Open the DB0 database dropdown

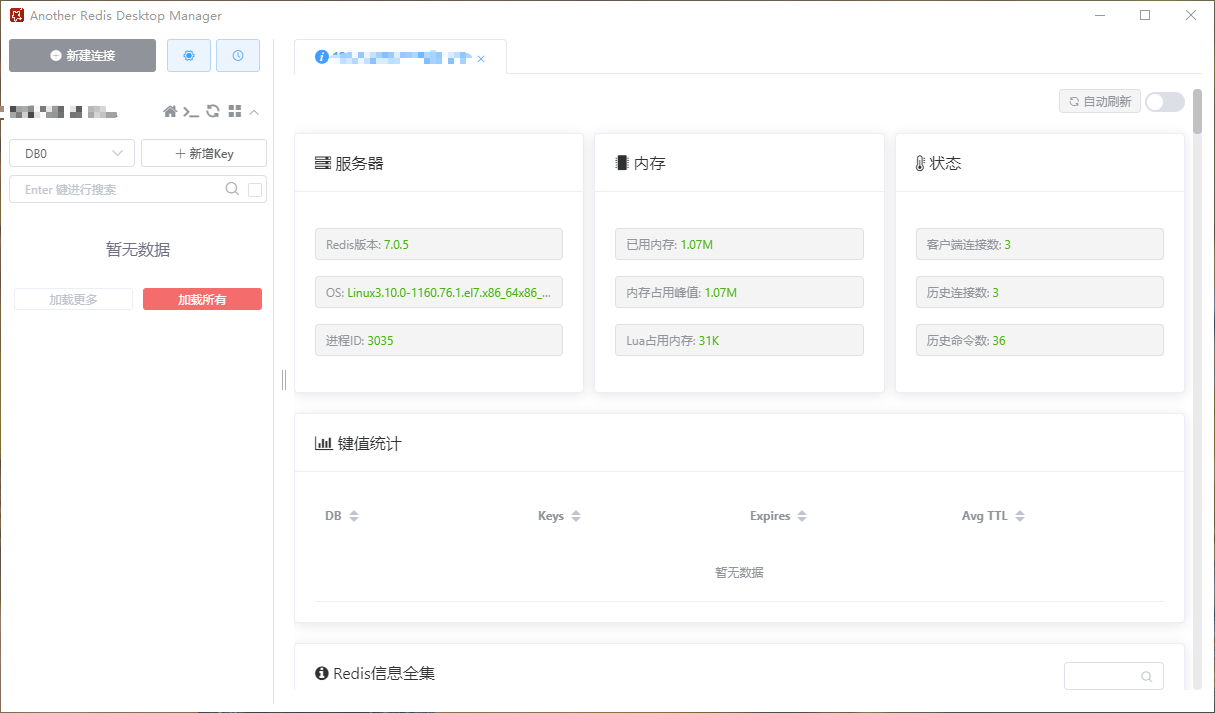click(71, 152)
